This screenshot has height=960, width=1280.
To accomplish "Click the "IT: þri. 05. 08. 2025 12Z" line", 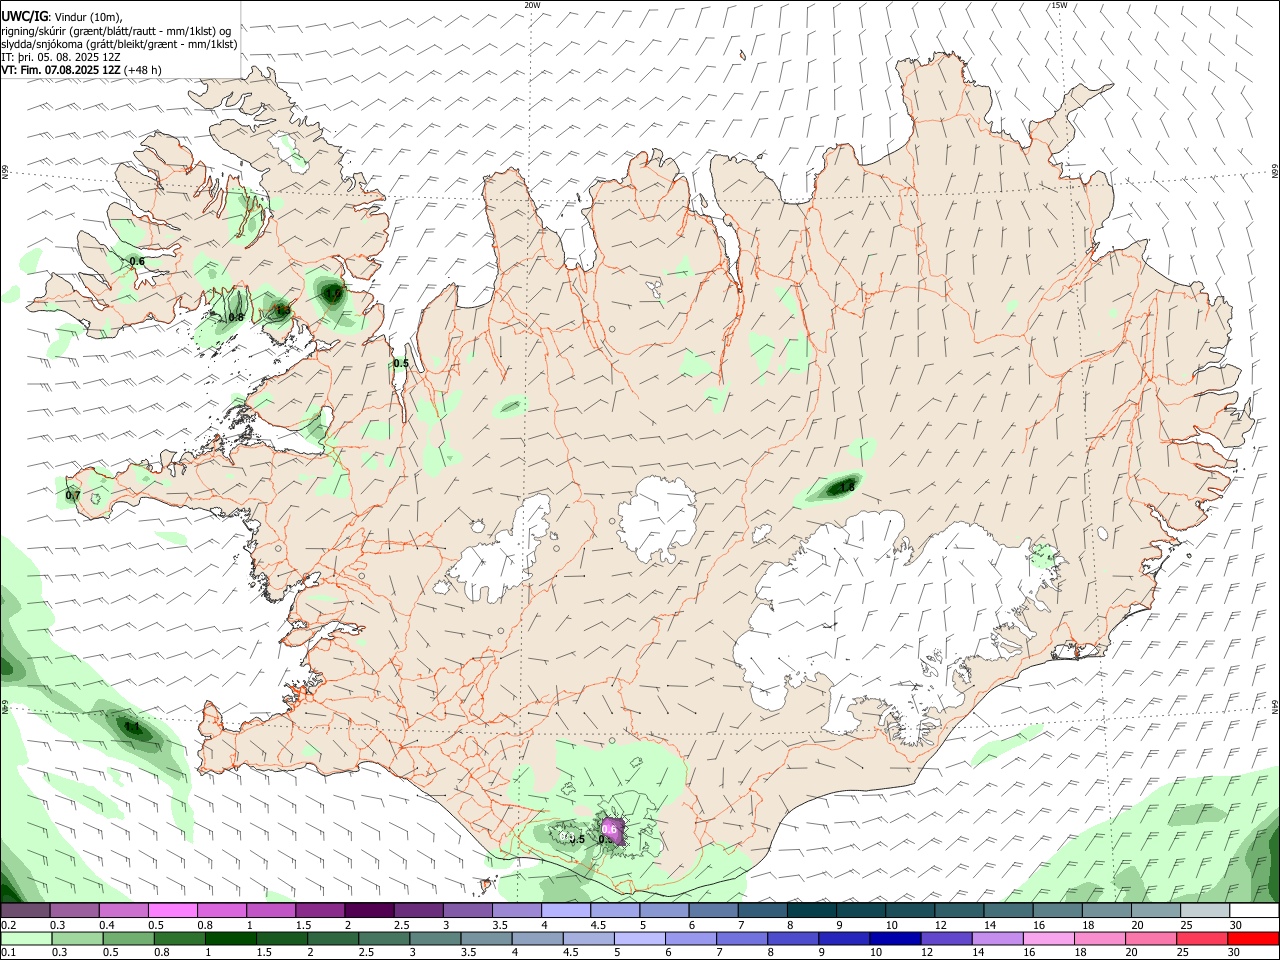I will coord(61,57).
